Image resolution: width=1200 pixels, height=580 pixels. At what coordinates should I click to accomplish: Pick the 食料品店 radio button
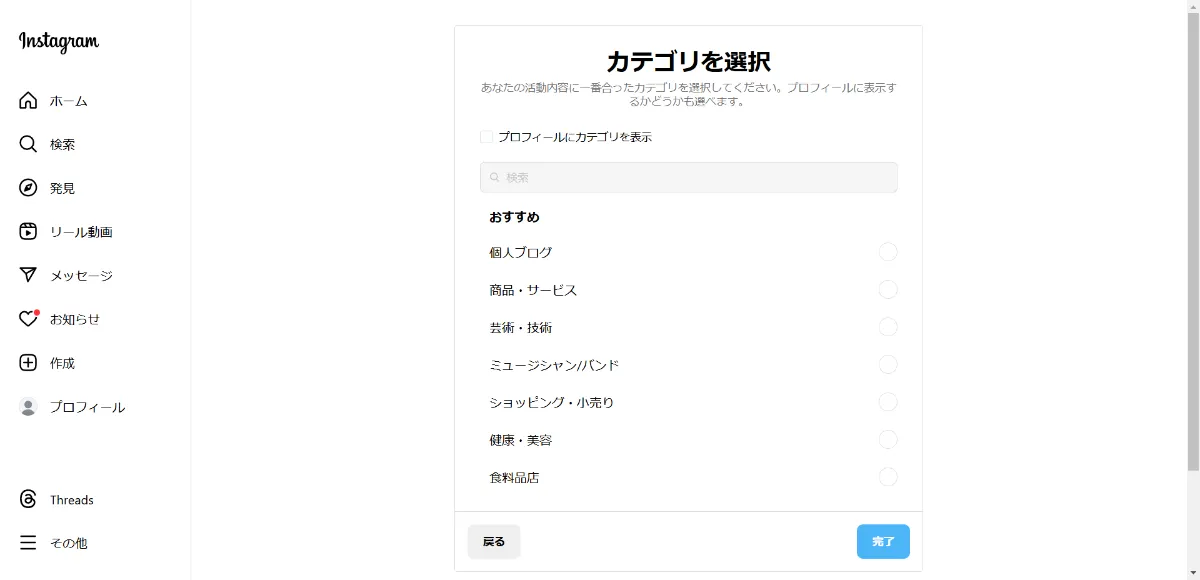[x=888, y=477]
